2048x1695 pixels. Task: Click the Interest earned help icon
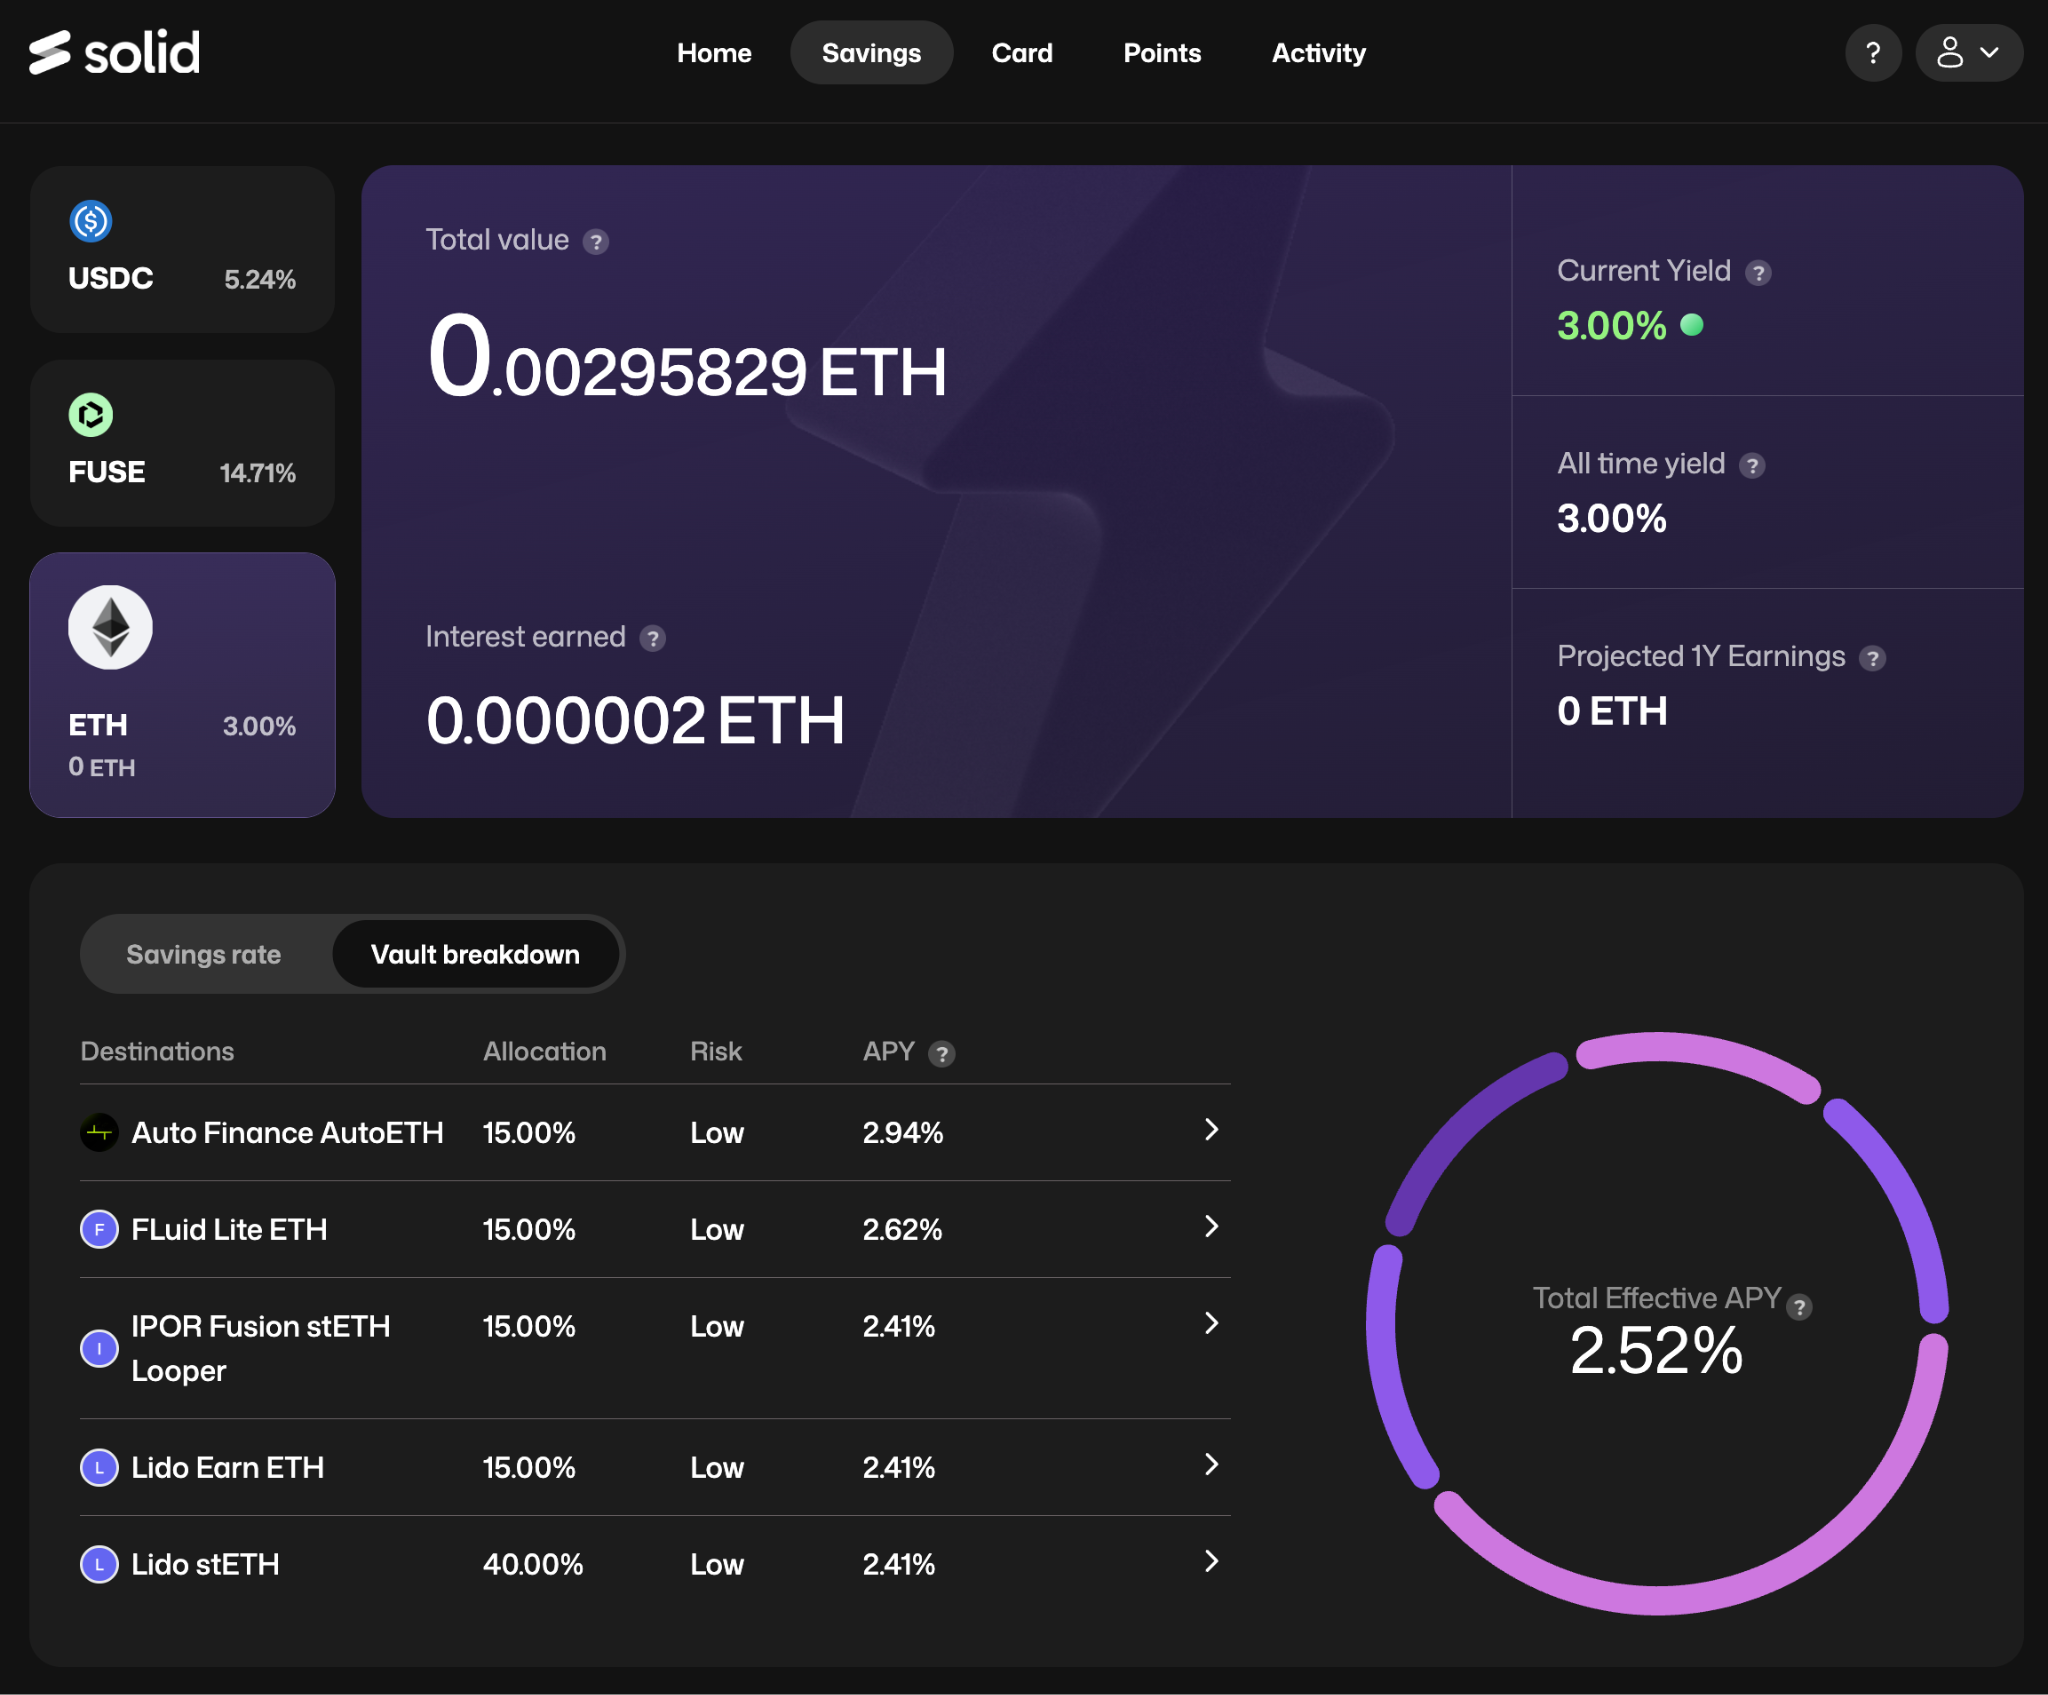pyautogui.click(x=652, y=638)
